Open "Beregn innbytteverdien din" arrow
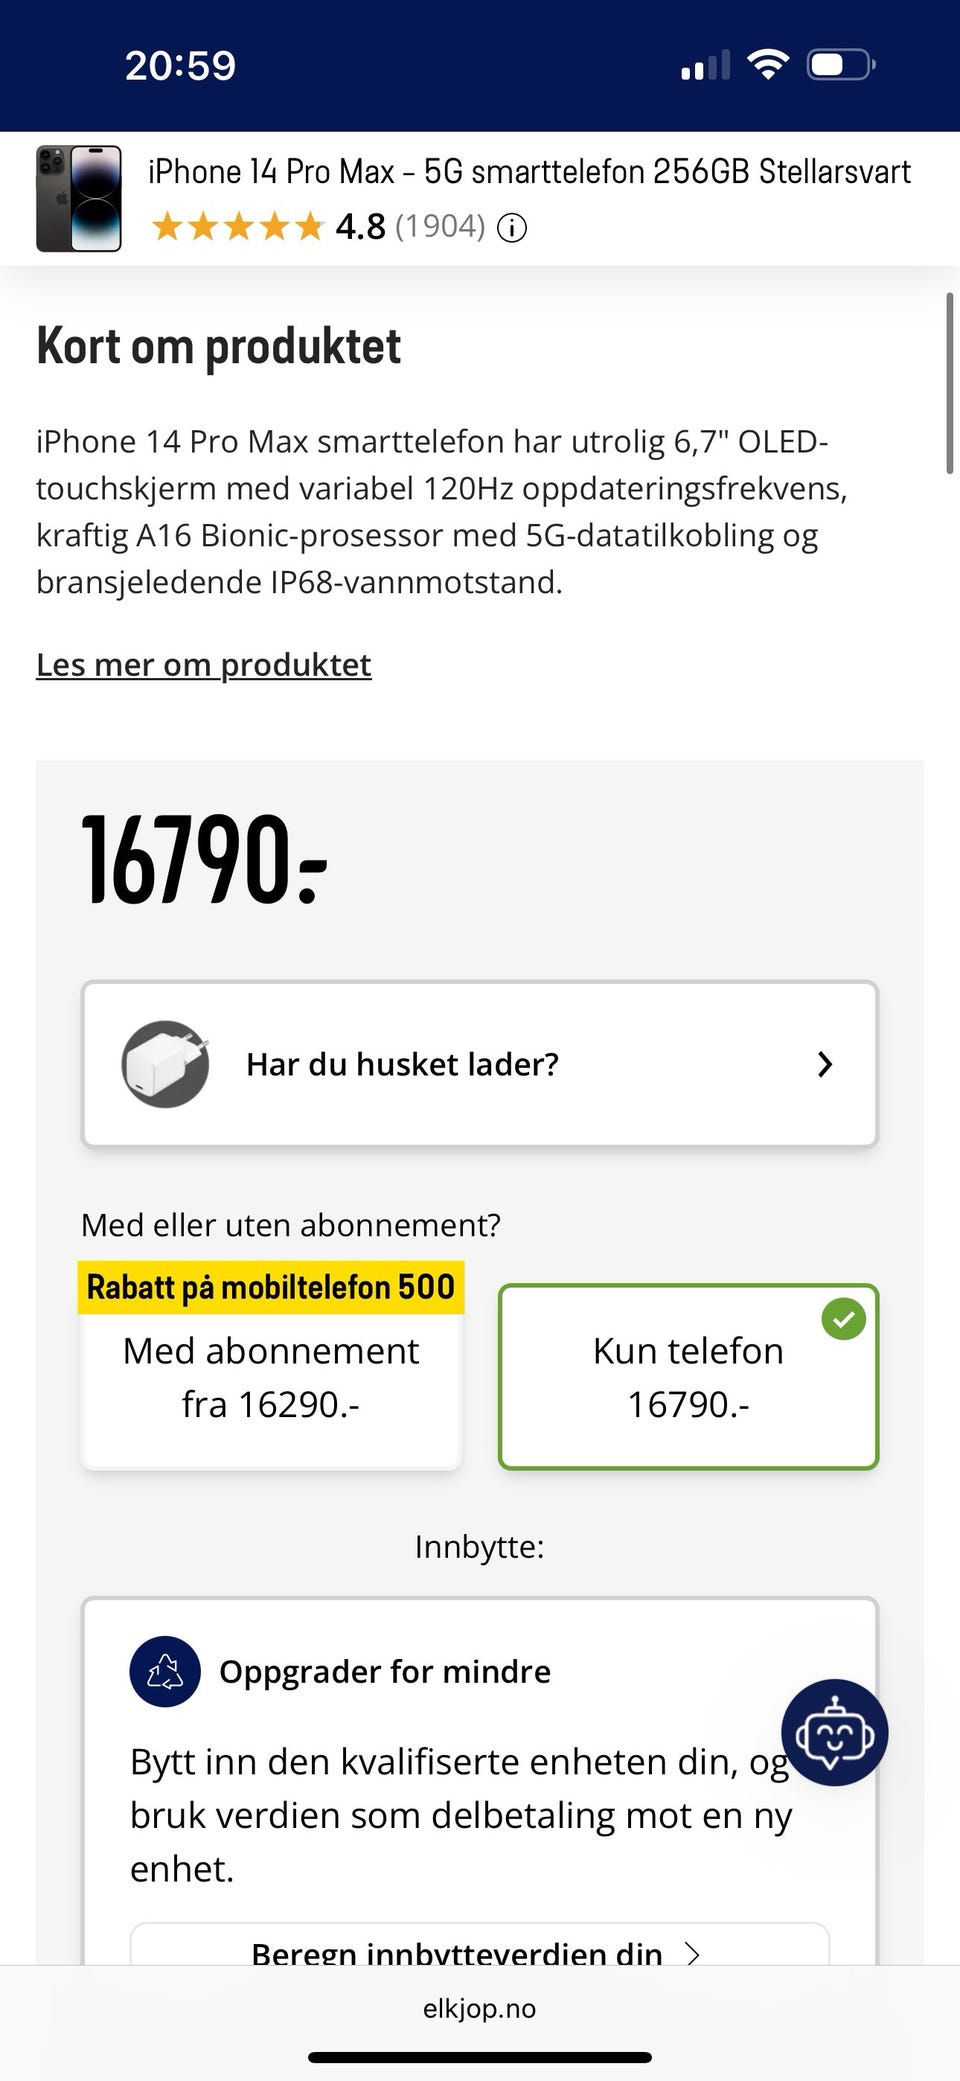Image resolution: width=960 pixels, height=2081 pixels. [x=692, y=1953]
